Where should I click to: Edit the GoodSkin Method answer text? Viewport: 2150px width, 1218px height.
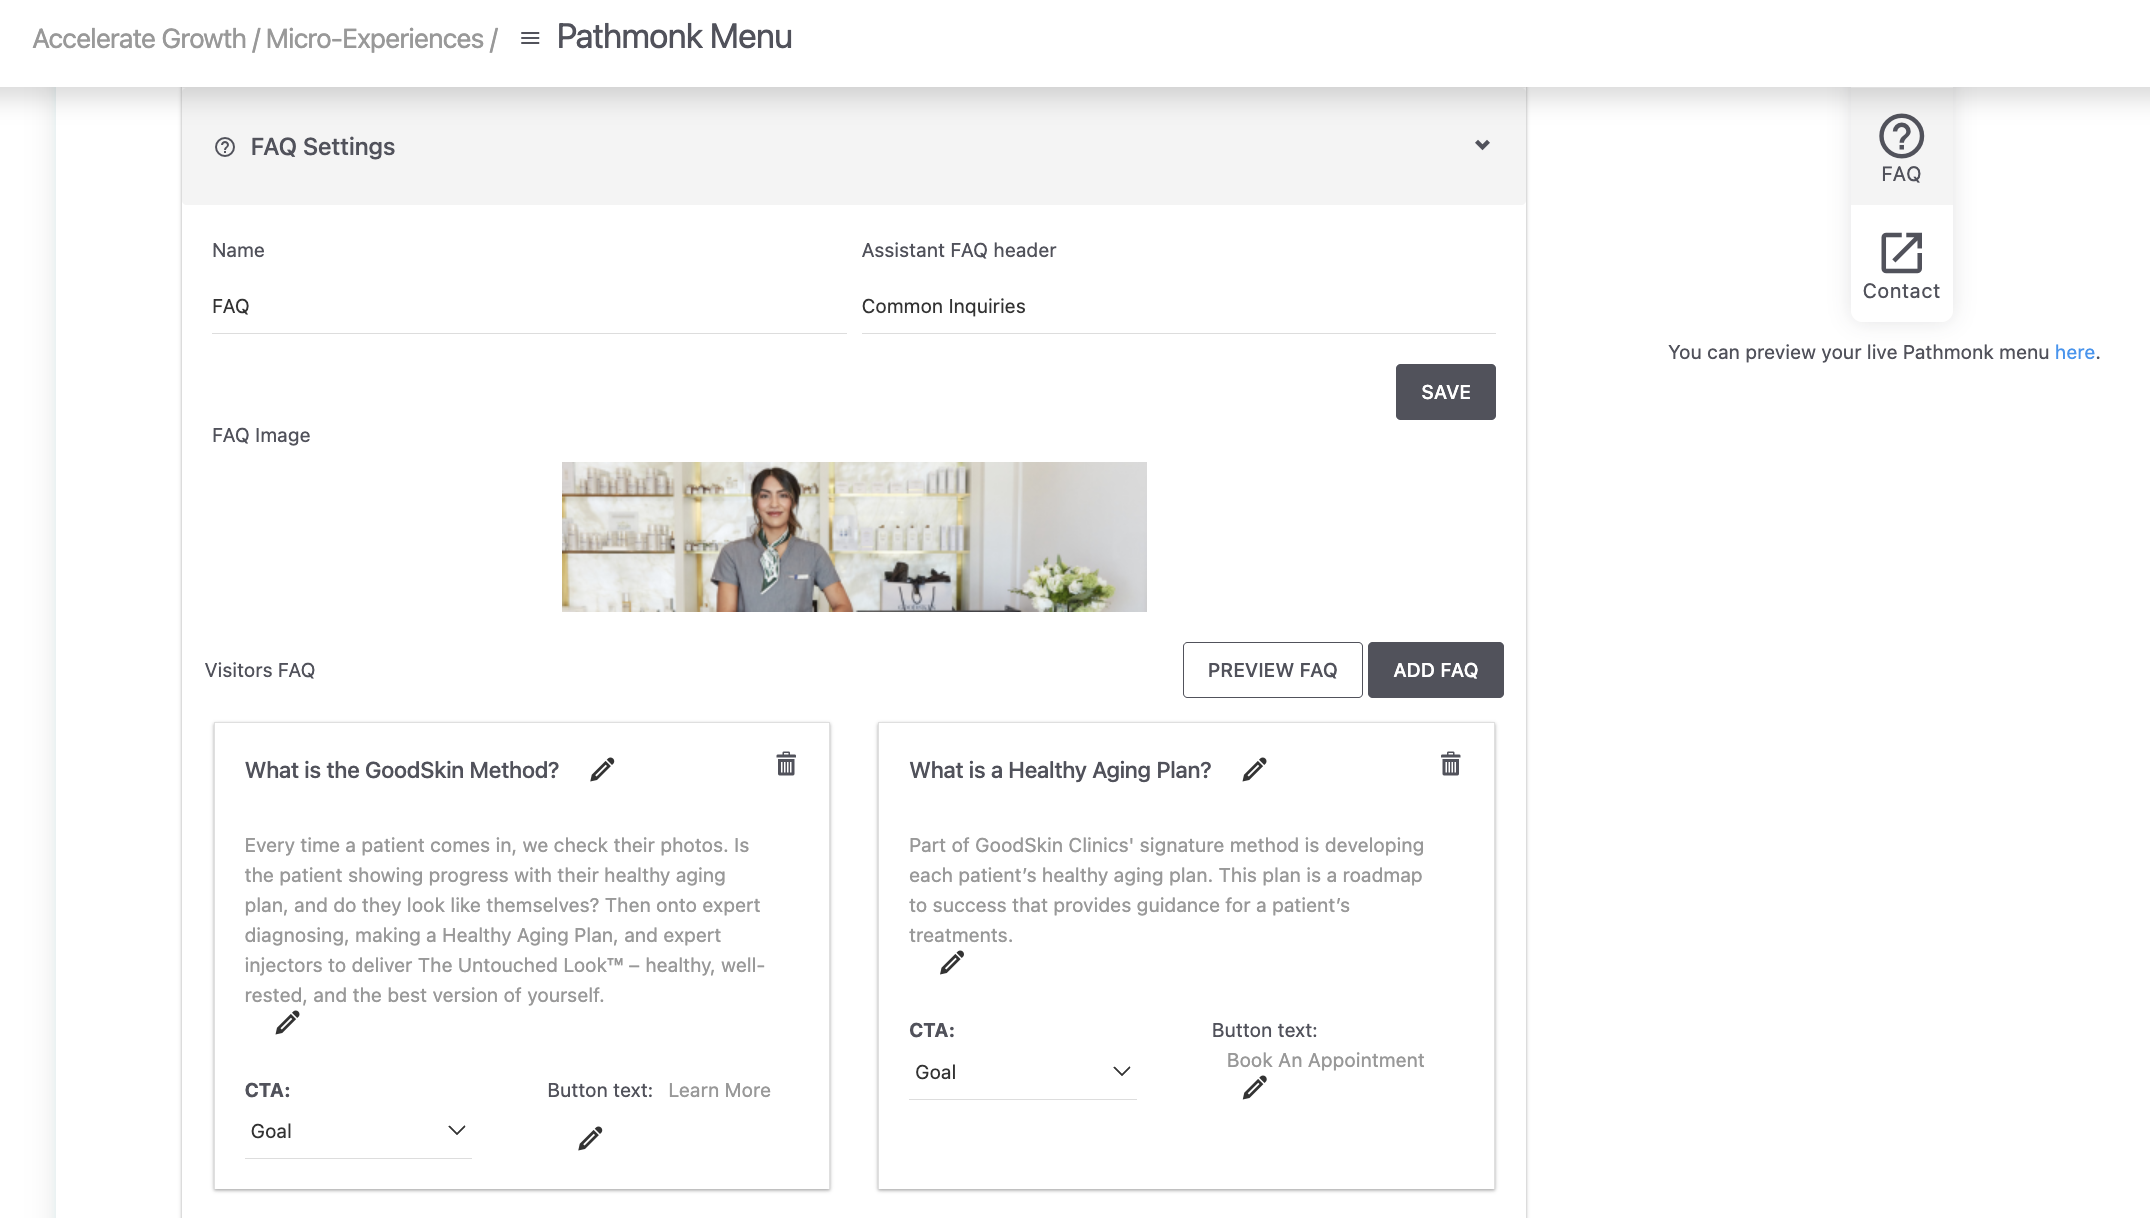[x=287, y=1022]
